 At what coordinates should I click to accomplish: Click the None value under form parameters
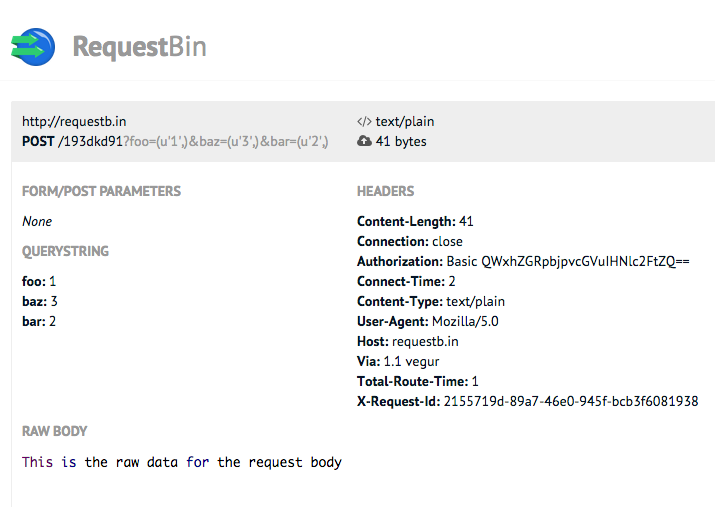(x=37, y=222)
